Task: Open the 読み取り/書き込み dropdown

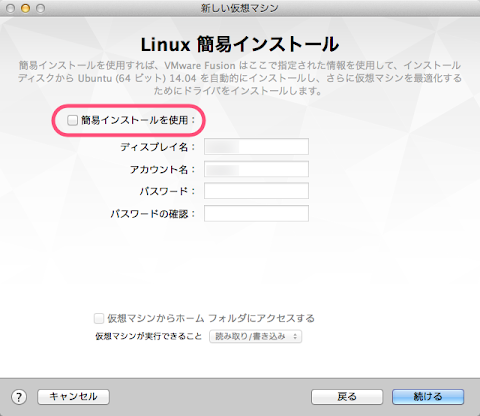Action: pos(255,336)
